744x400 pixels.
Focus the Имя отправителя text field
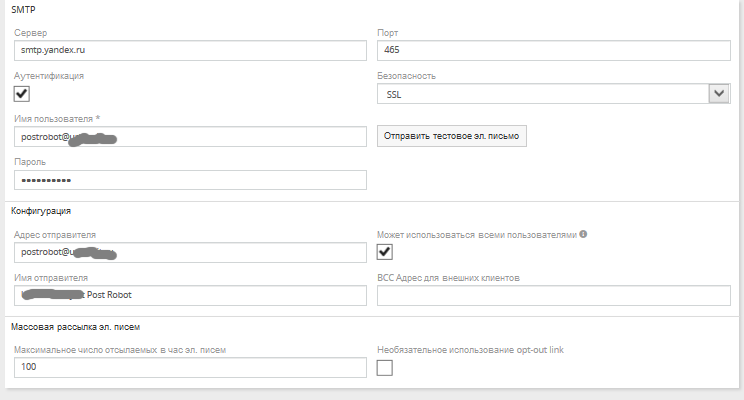pyautogui.click(x=191, y=295)
